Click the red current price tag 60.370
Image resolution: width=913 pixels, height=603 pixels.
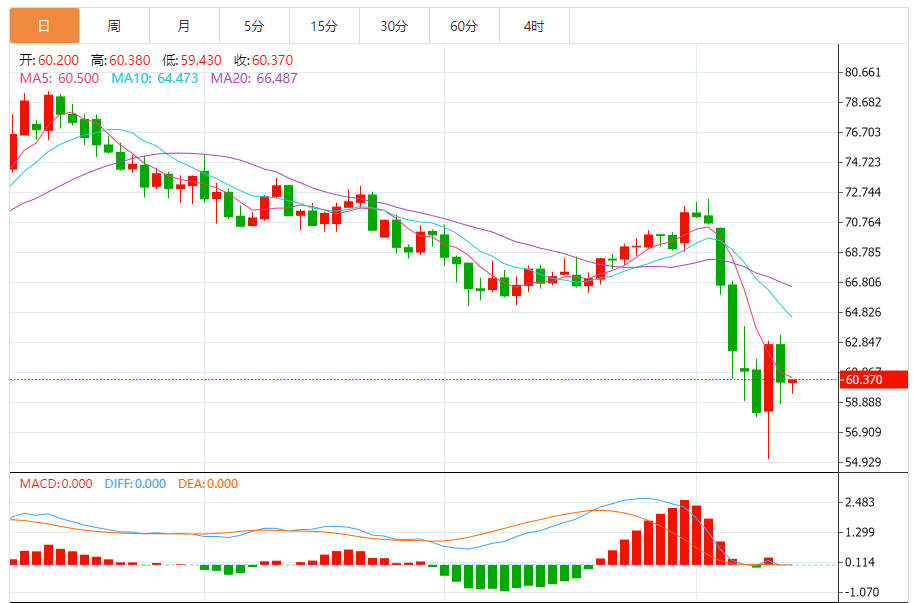click(874, 379)
